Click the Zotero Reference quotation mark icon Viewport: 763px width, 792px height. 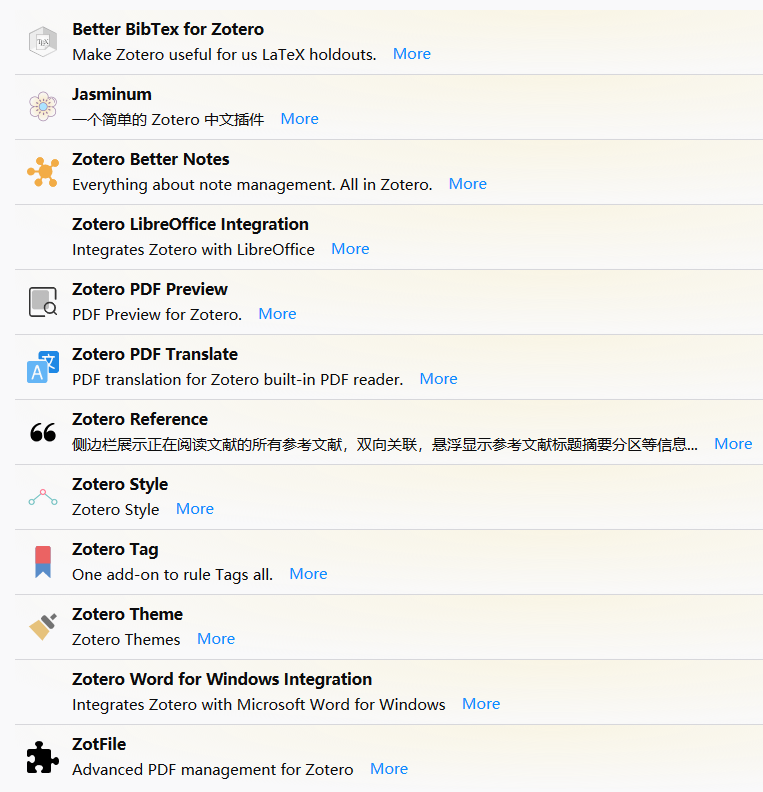coord(43,432)
